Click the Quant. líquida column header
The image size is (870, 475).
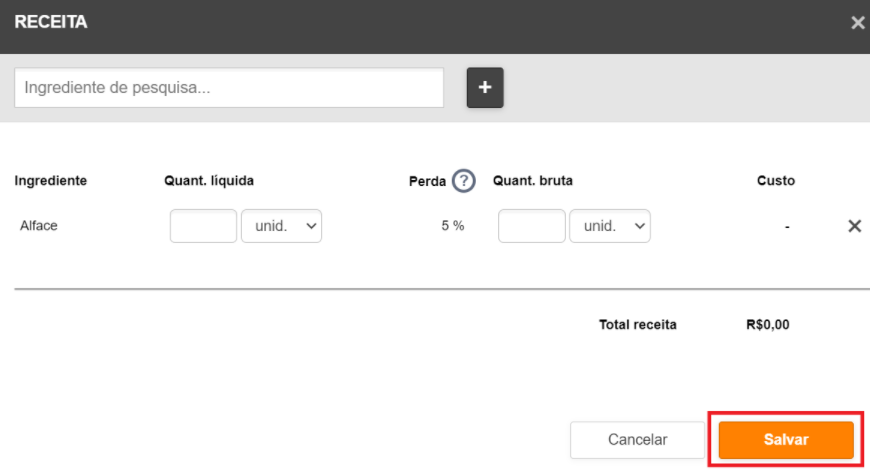tap(209, 181)
